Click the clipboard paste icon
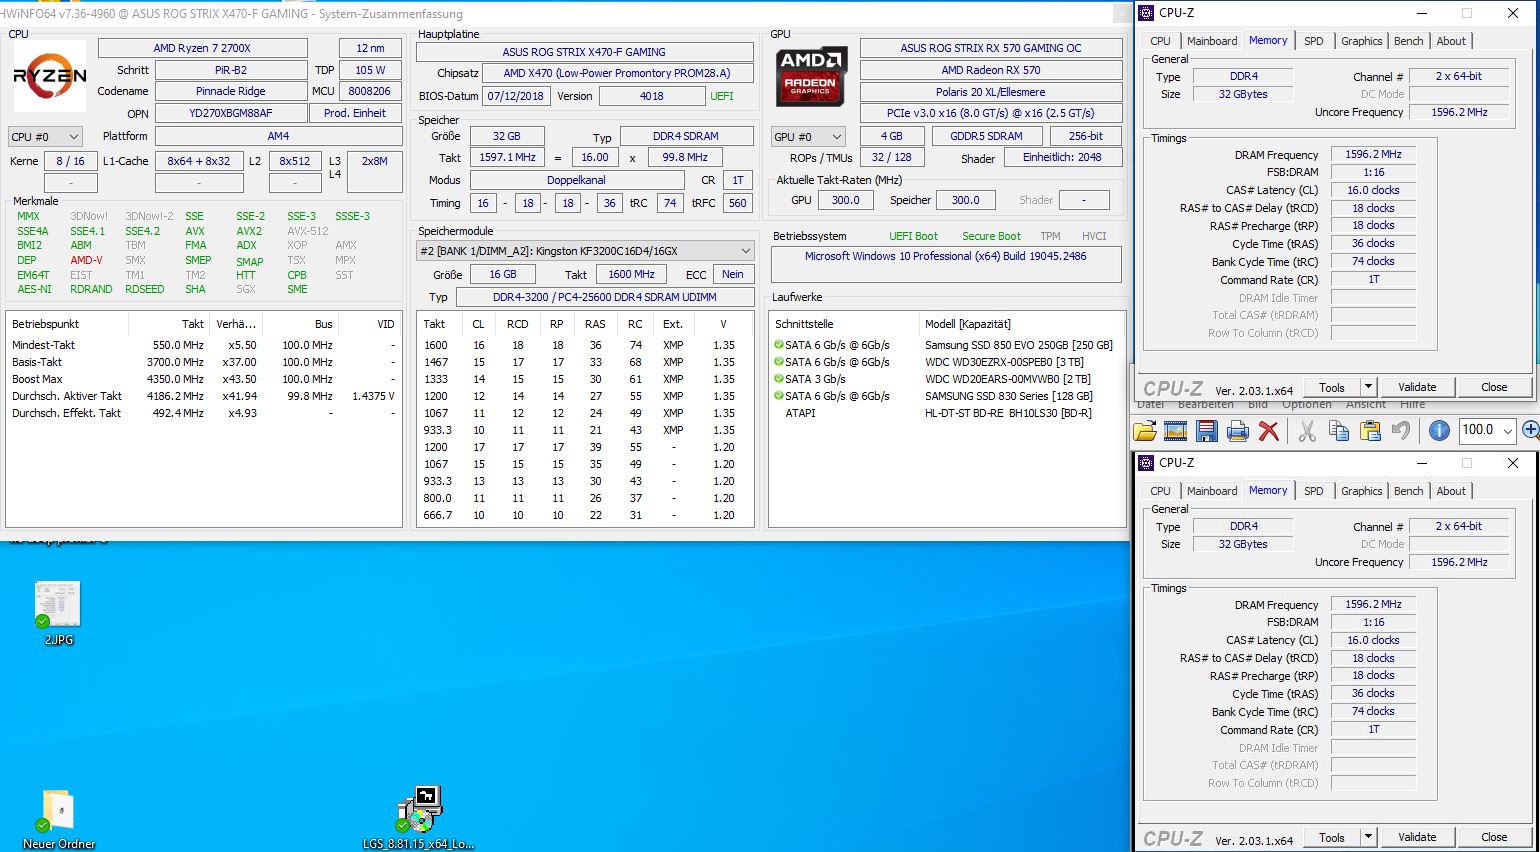Screen dimensions: 1540x852 (1370, 431)
